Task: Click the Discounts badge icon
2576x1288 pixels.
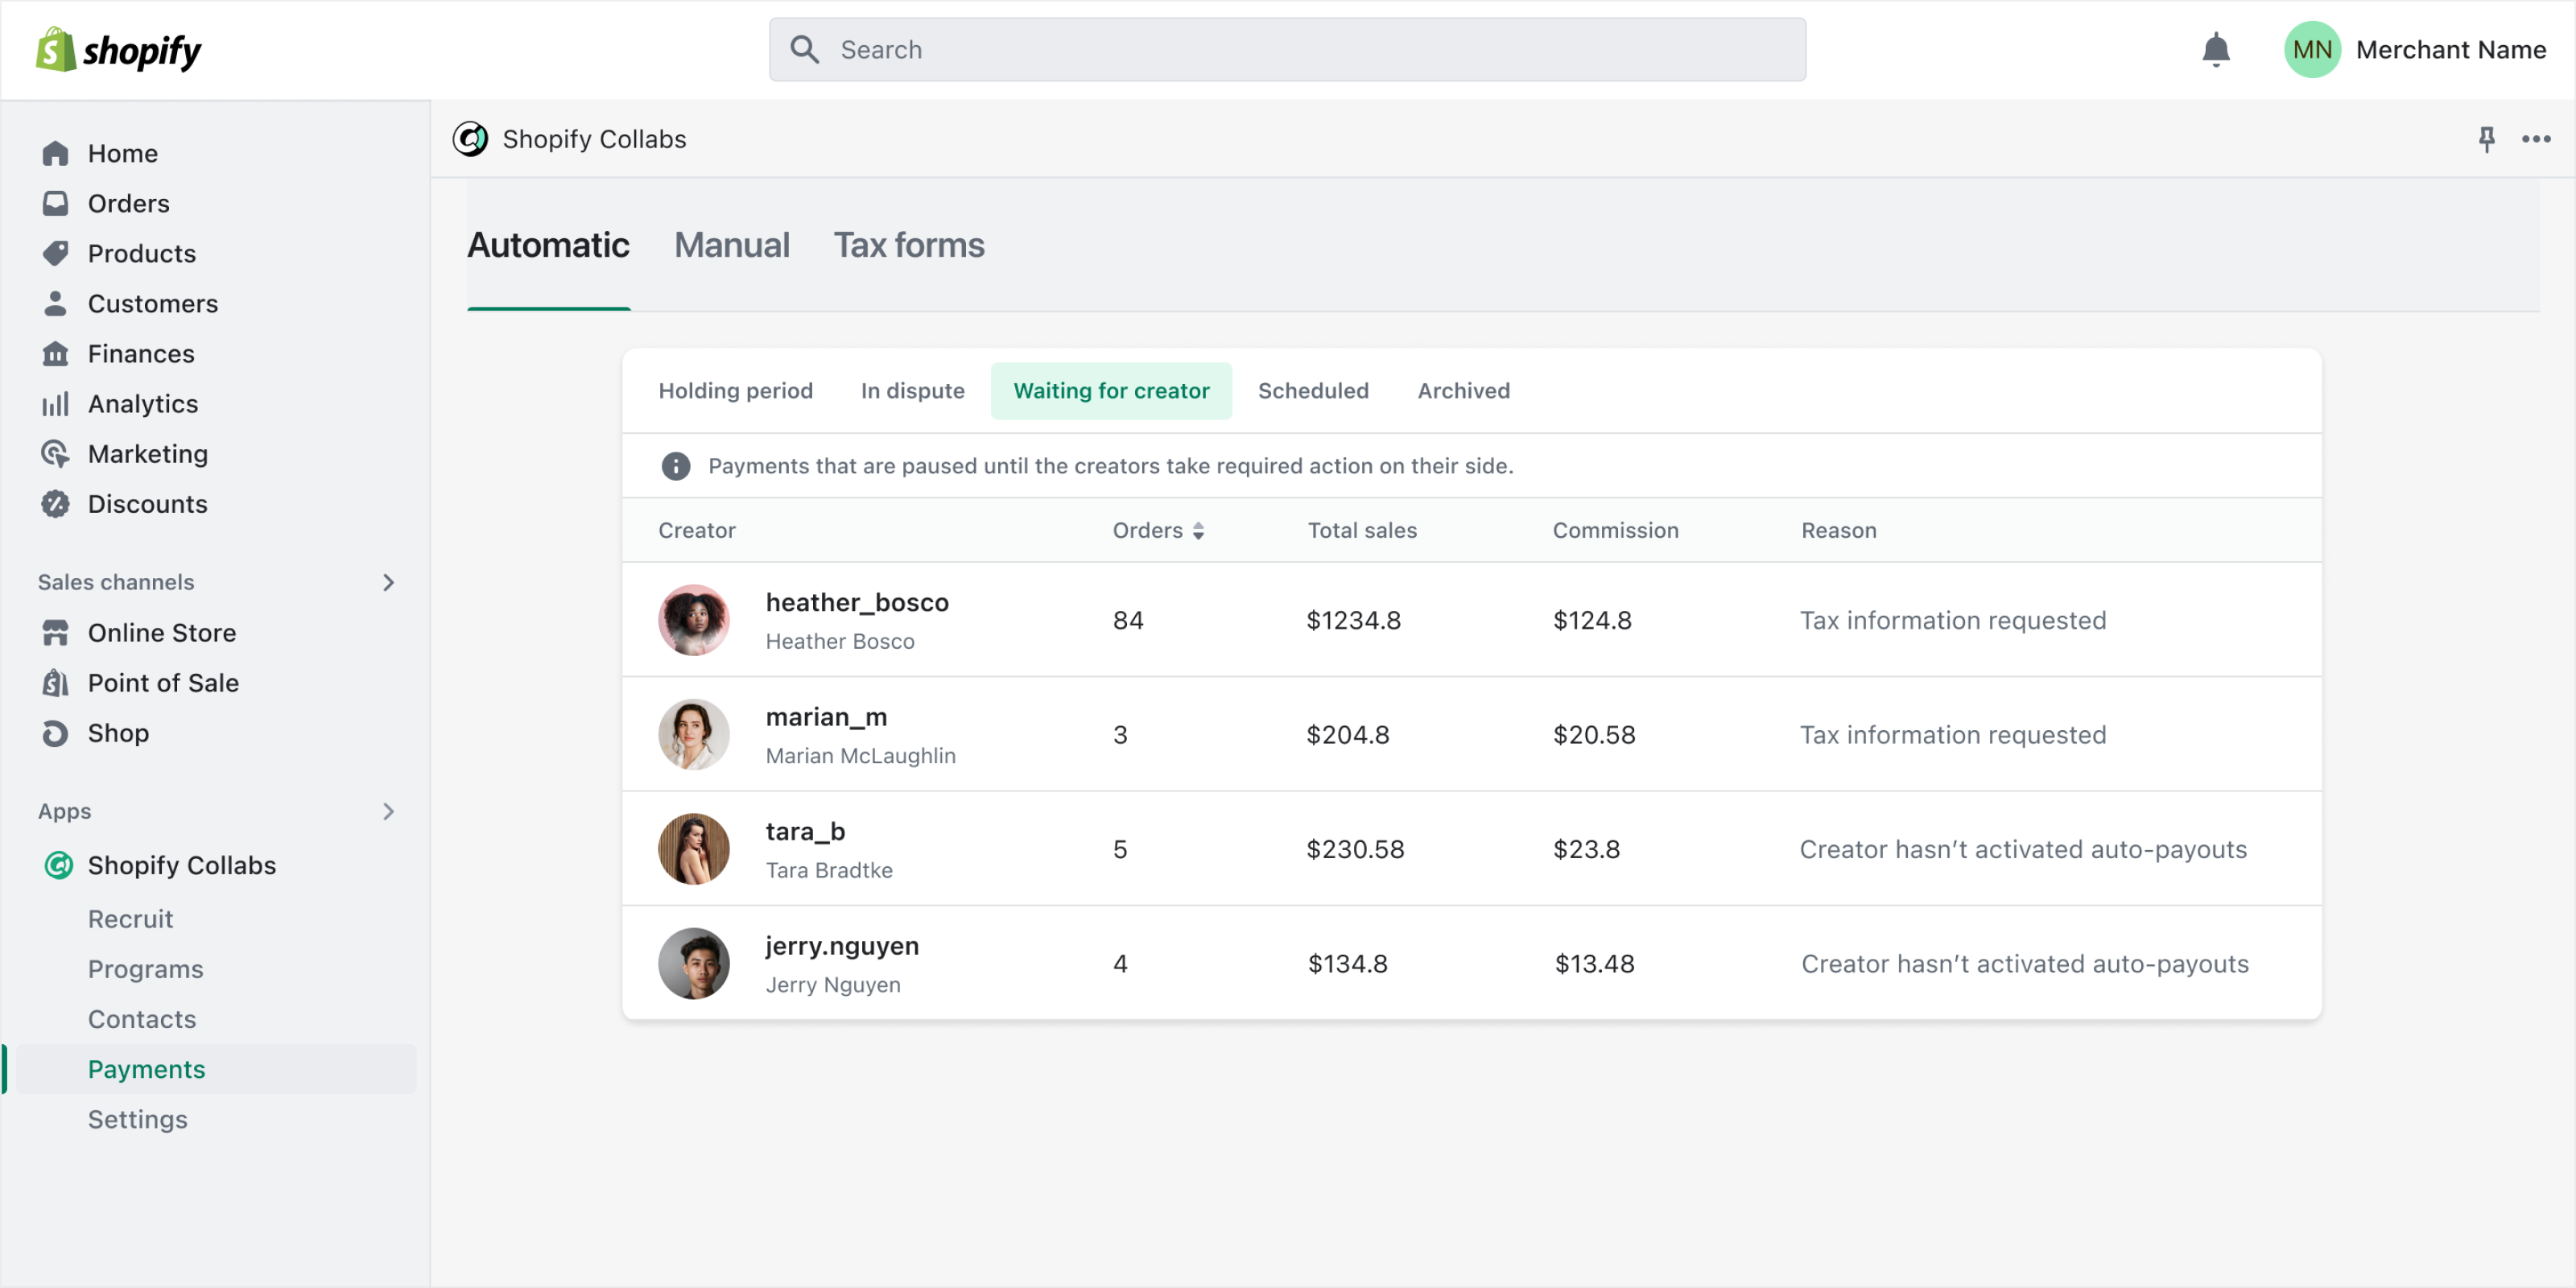Action: point(55,504)
